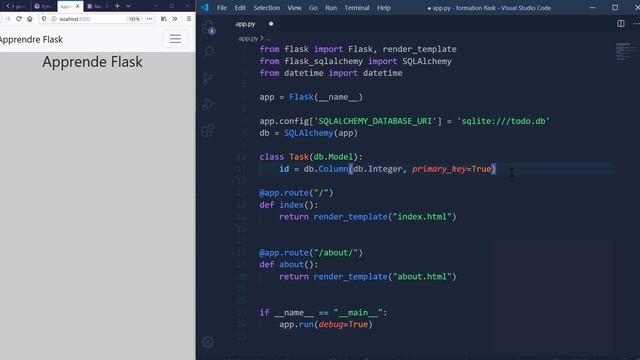Click "index.html" in render_template
Screen dimensions: 640x360
[422, 217]
